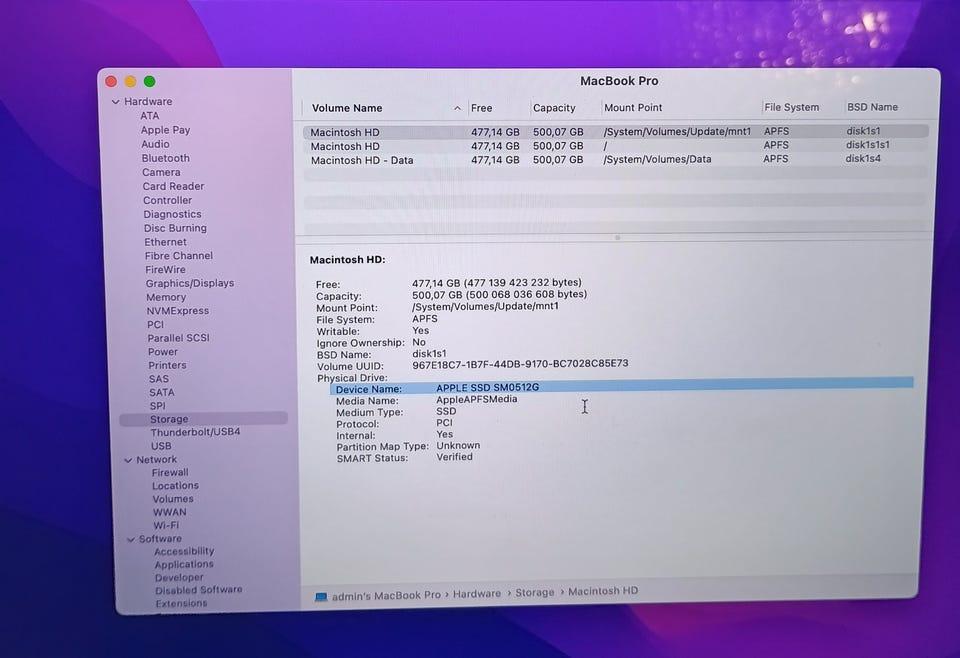Select Storage in the sidebar
This screenshot has height=658, width=960.
click(203, 419)
